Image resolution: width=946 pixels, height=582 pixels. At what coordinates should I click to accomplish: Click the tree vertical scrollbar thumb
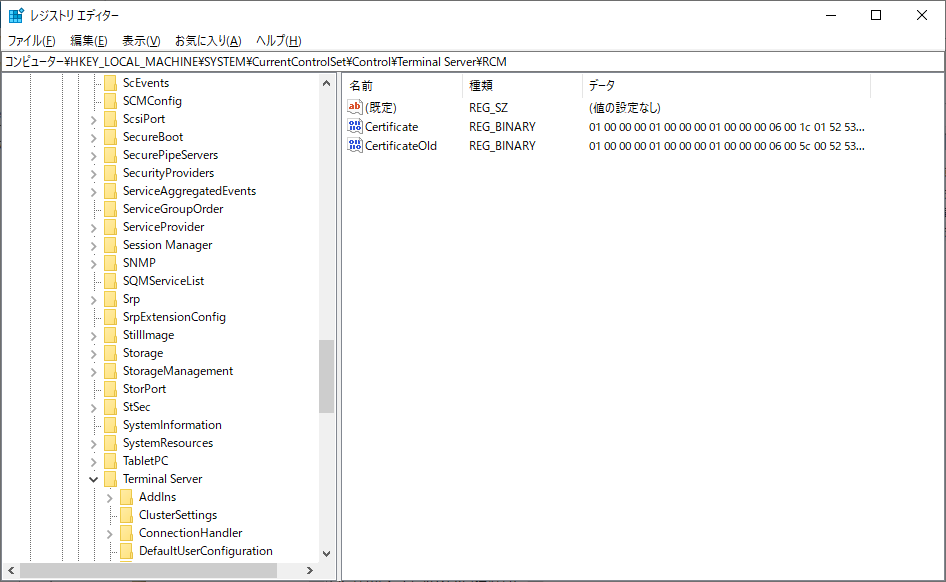pos(326,376)
